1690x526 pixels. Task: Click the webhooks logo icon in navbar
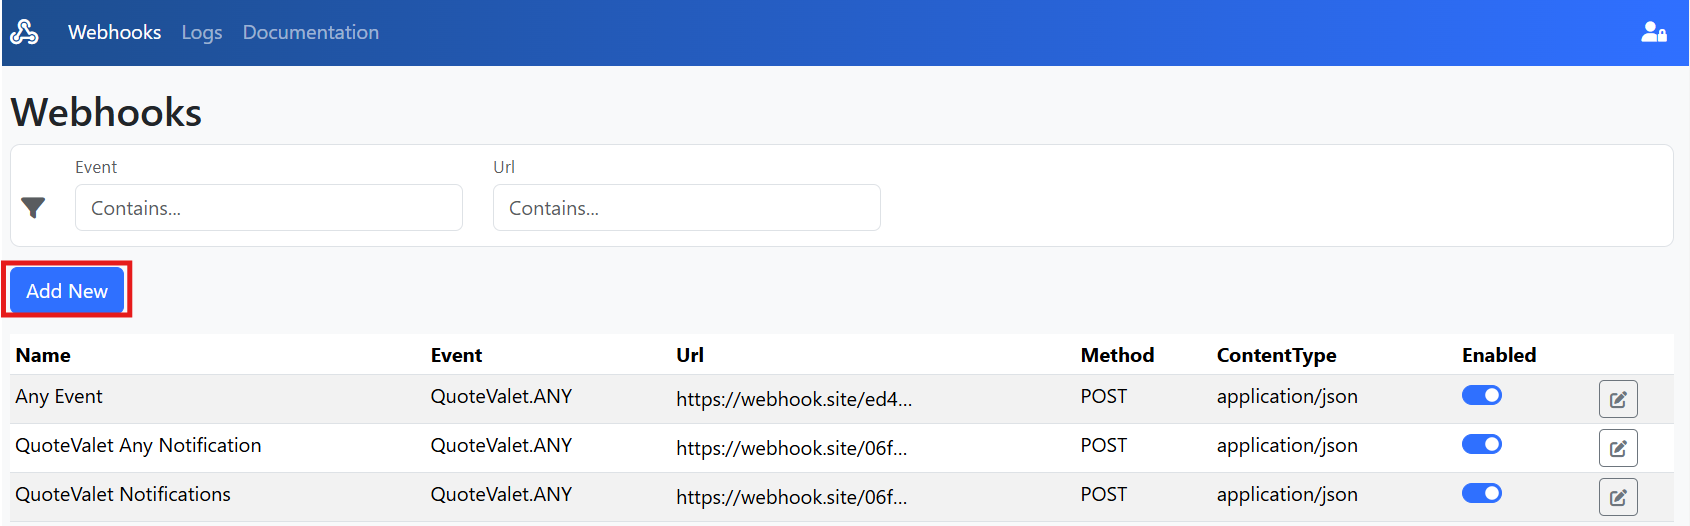coord(24,32)
